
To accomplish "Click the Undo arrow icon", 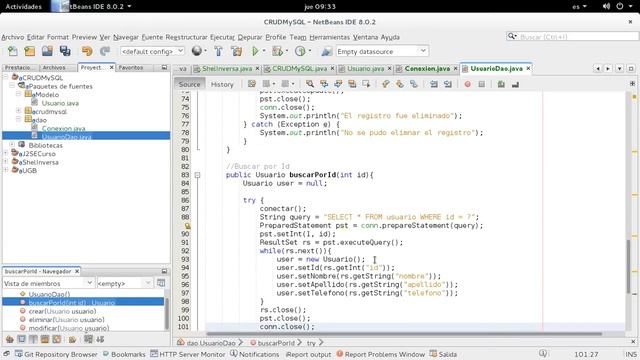I will tap(87, 51).
